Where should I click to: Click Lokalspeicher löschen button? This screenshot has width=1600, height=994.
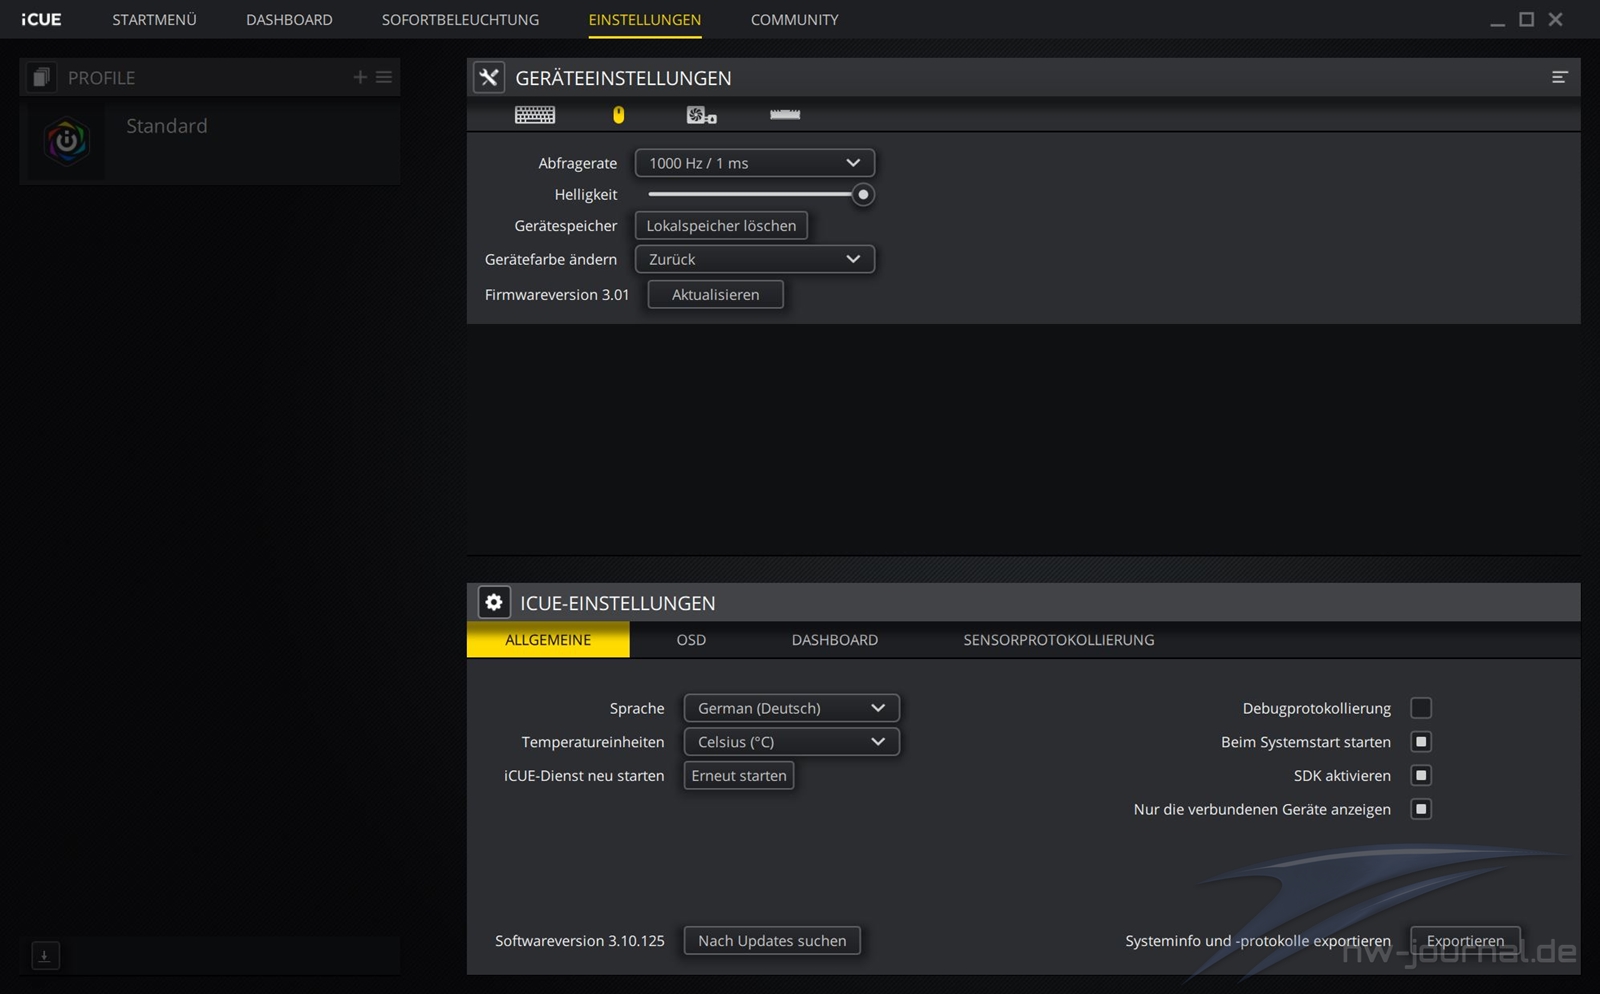[x=721, y=226]
